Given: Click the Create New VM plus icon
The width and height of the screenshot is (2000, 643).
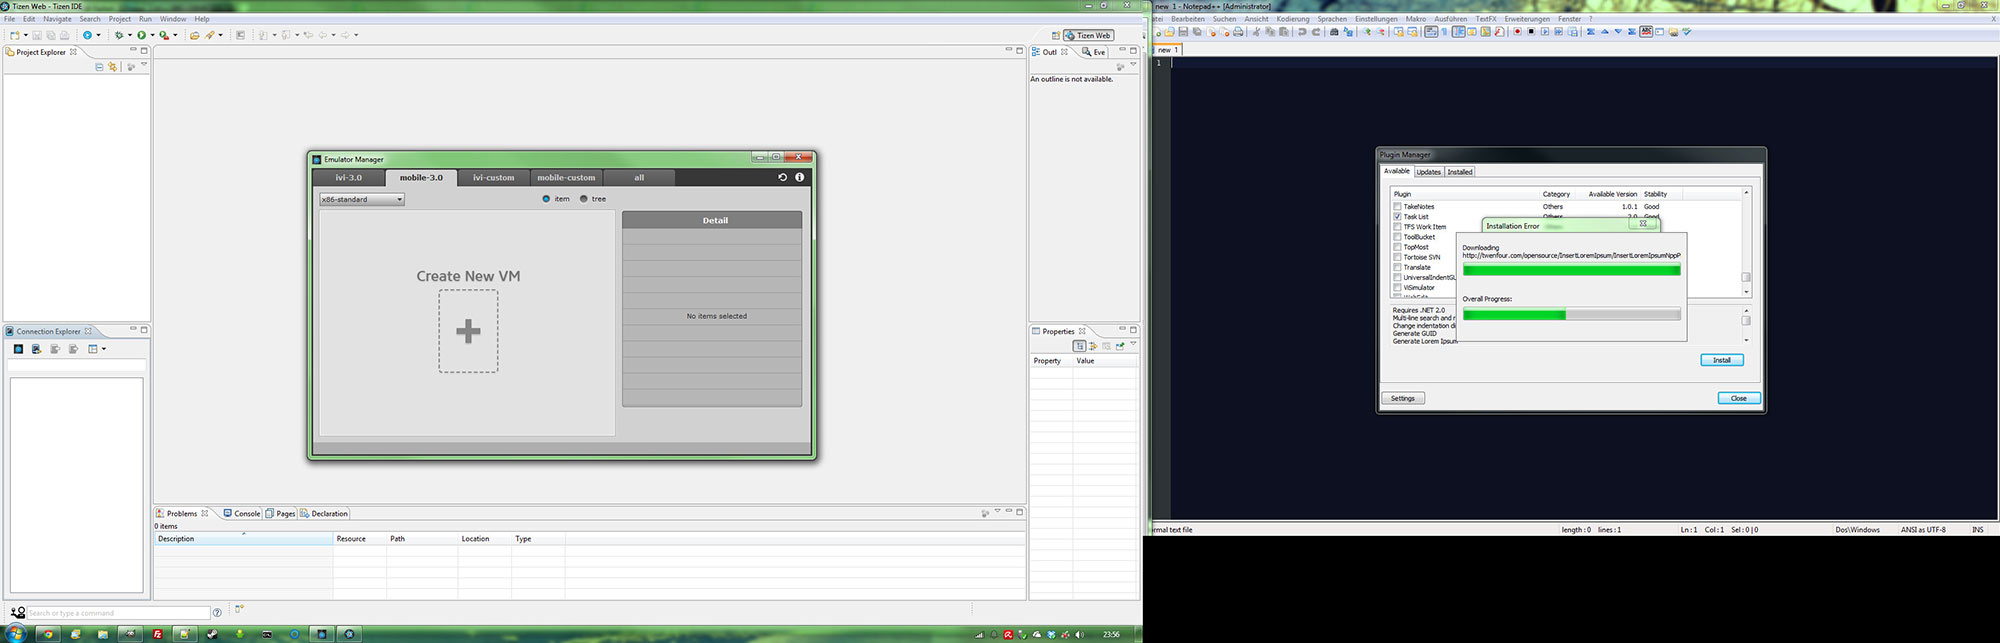Looking at the screenshot, I should pos(468,331).
